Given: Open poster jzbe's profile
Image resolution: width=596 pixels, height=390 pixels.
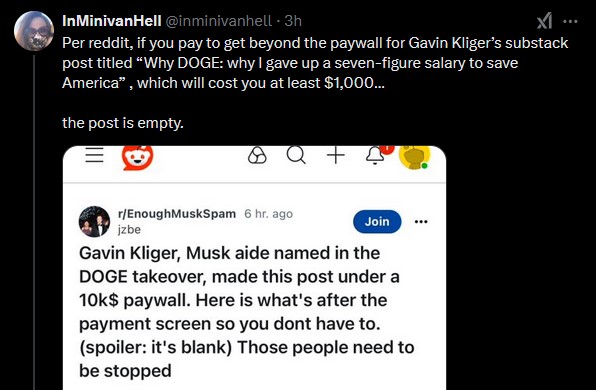Looking at the screenshot, I should click(129, 230).
